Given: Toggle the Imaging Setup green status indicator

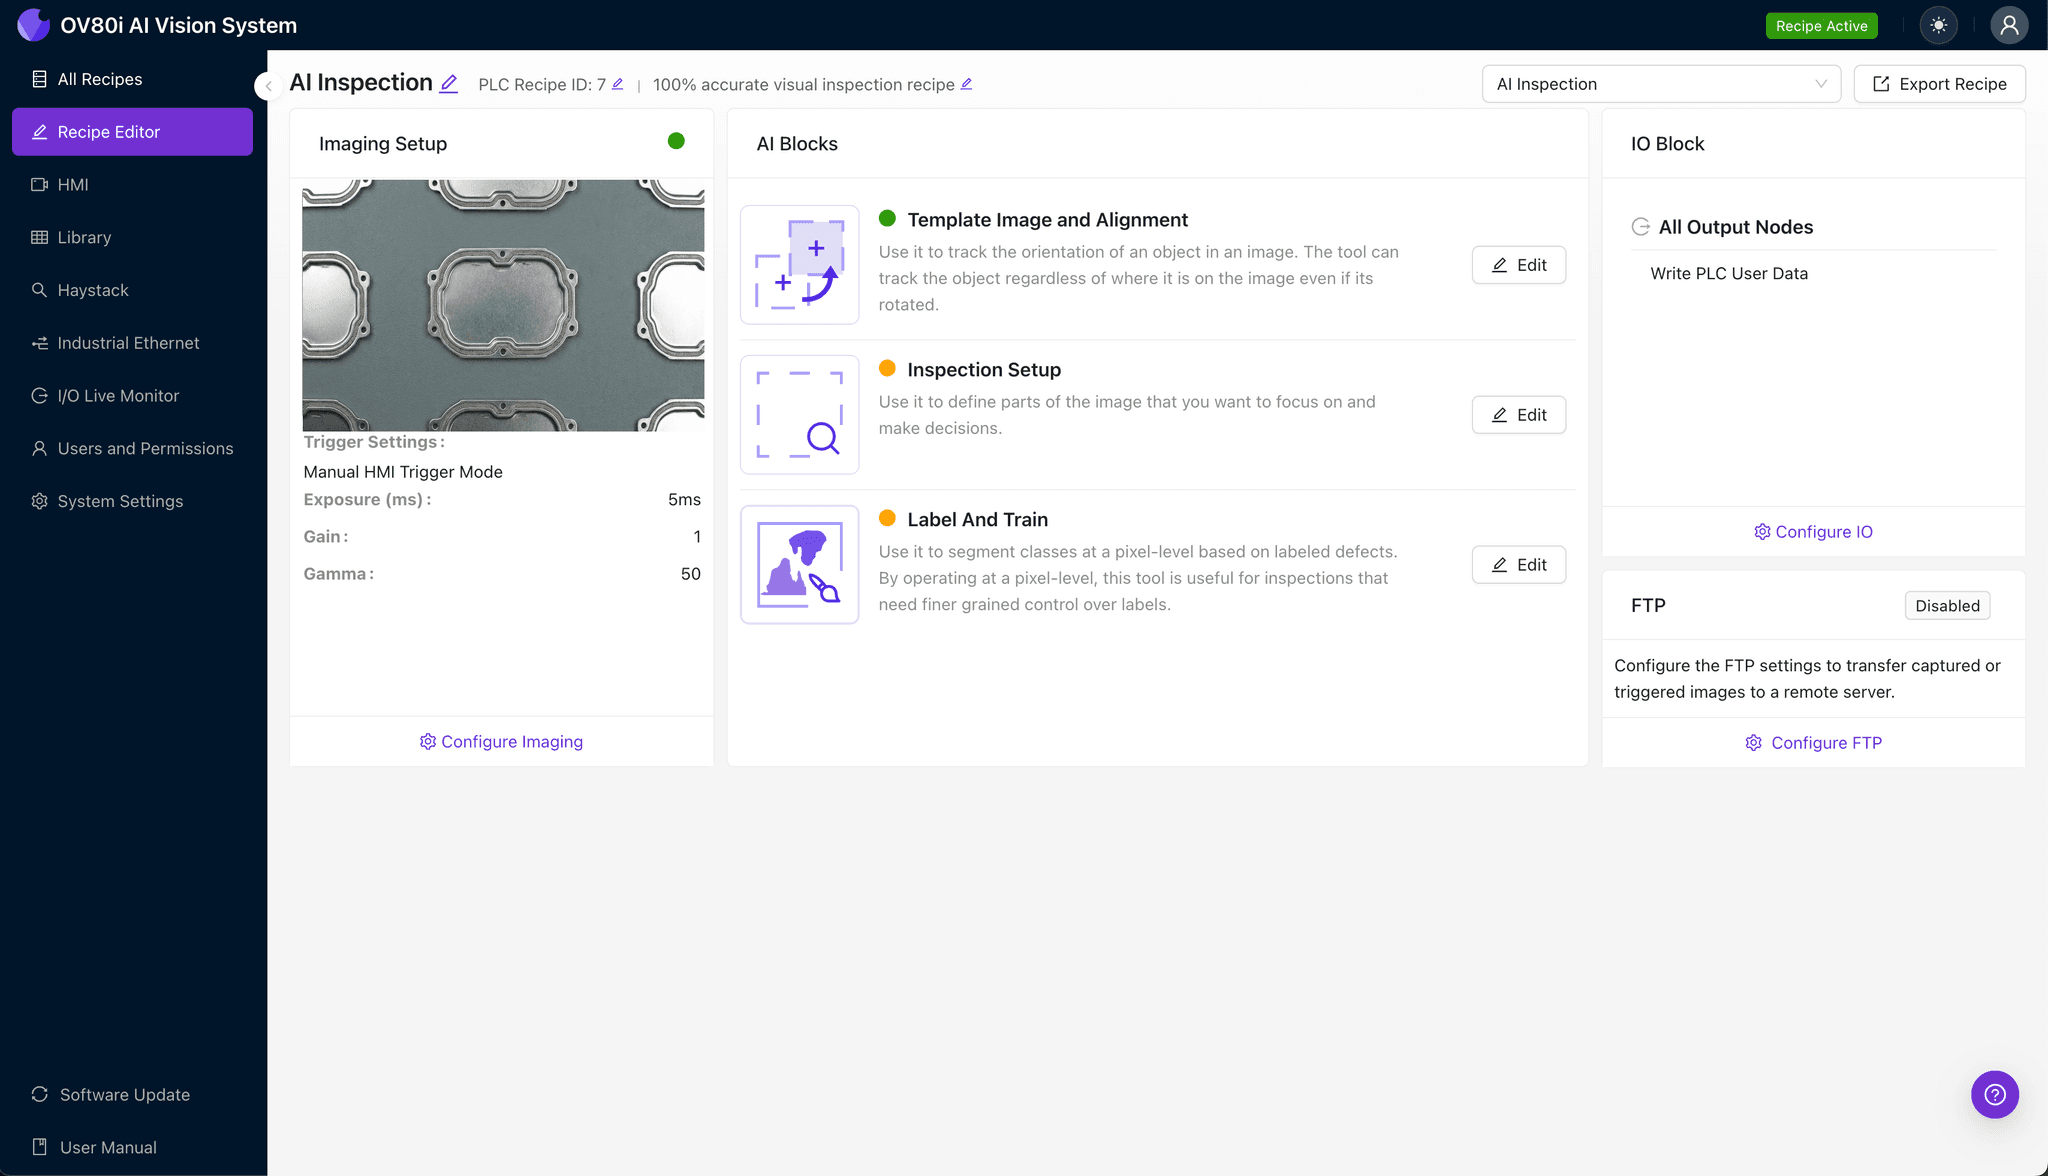Looking at the screenshot, I should tap(676, 142).
